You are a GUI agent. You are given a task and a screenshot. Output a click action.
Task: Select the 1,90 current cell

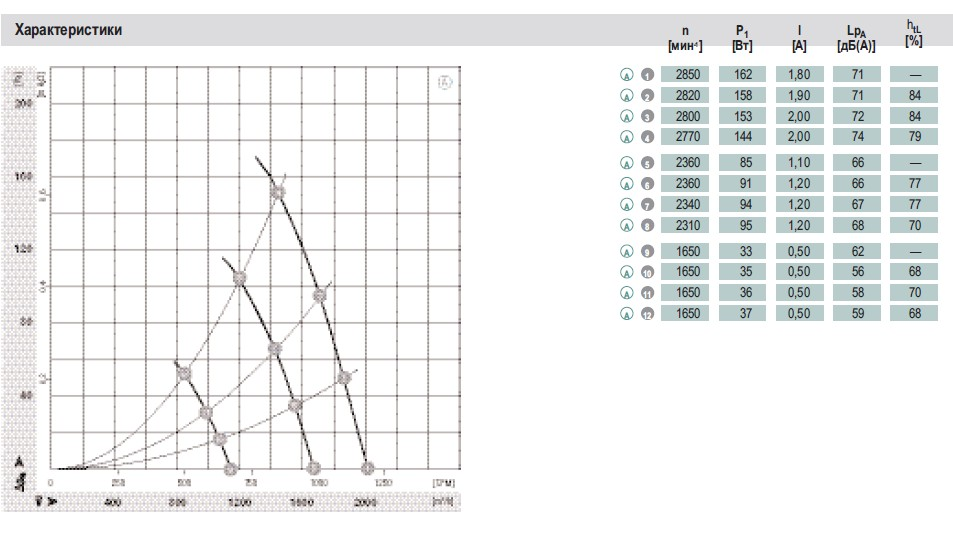pos(799,95)
